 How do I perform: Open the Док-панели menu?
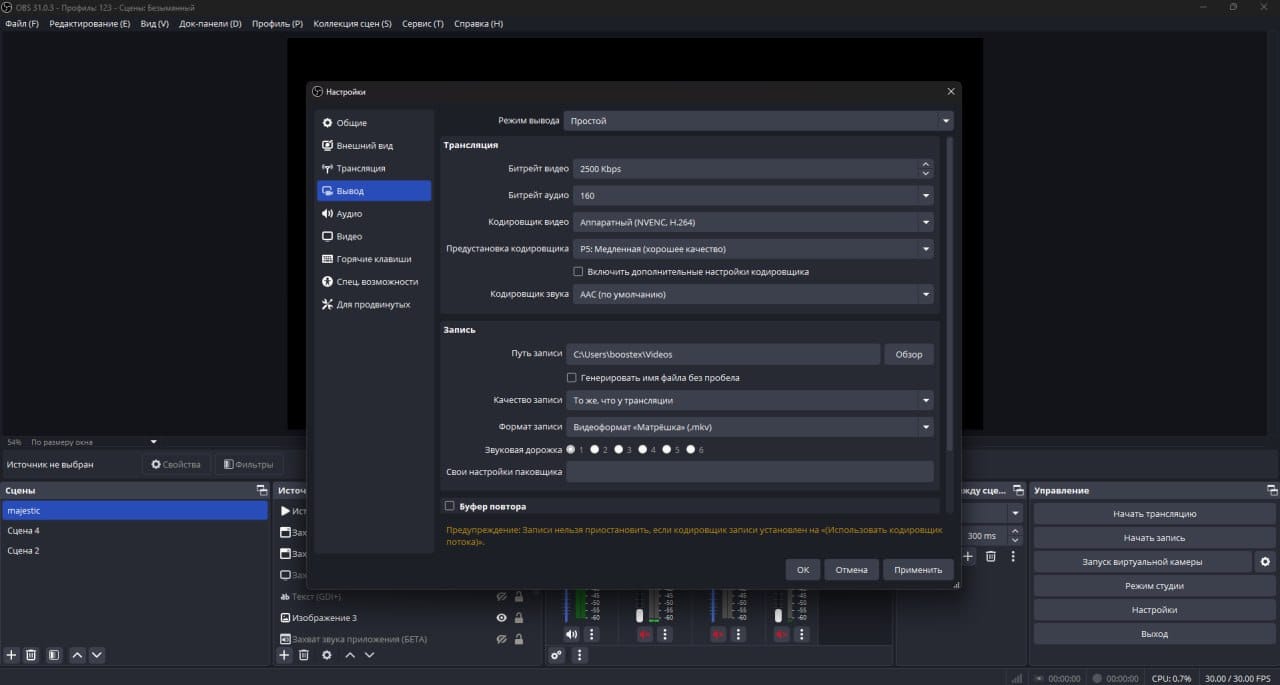click(x=210, y=23)
